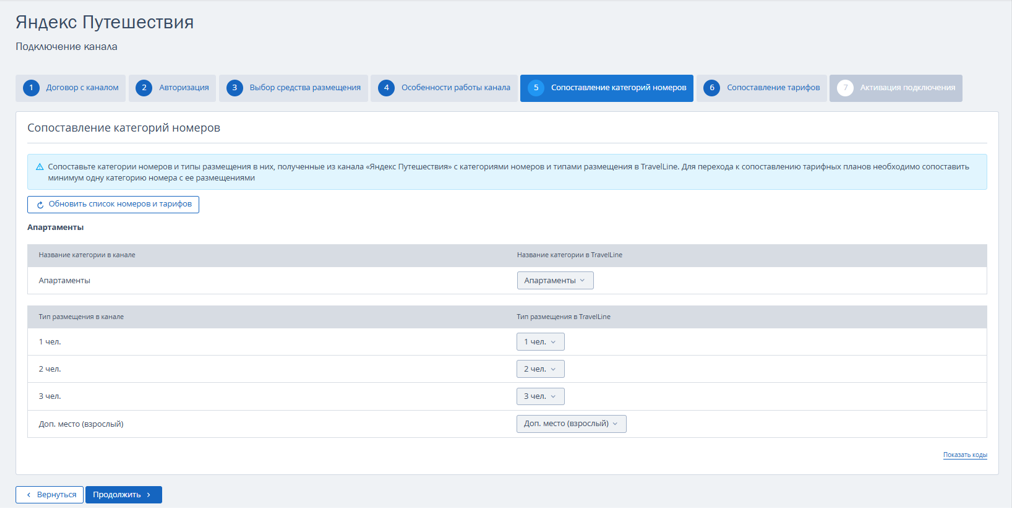Click the Продолжить button
The height and width of the screenshot is (508, 1012).
[123, 495]
